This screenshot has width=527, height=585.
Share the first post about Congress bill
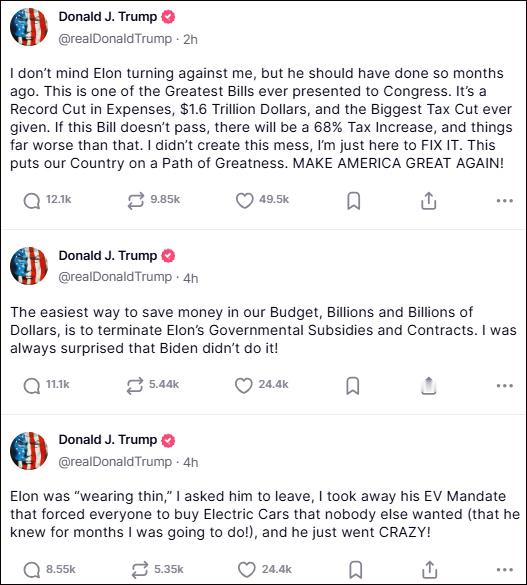(x=429, y=201)
